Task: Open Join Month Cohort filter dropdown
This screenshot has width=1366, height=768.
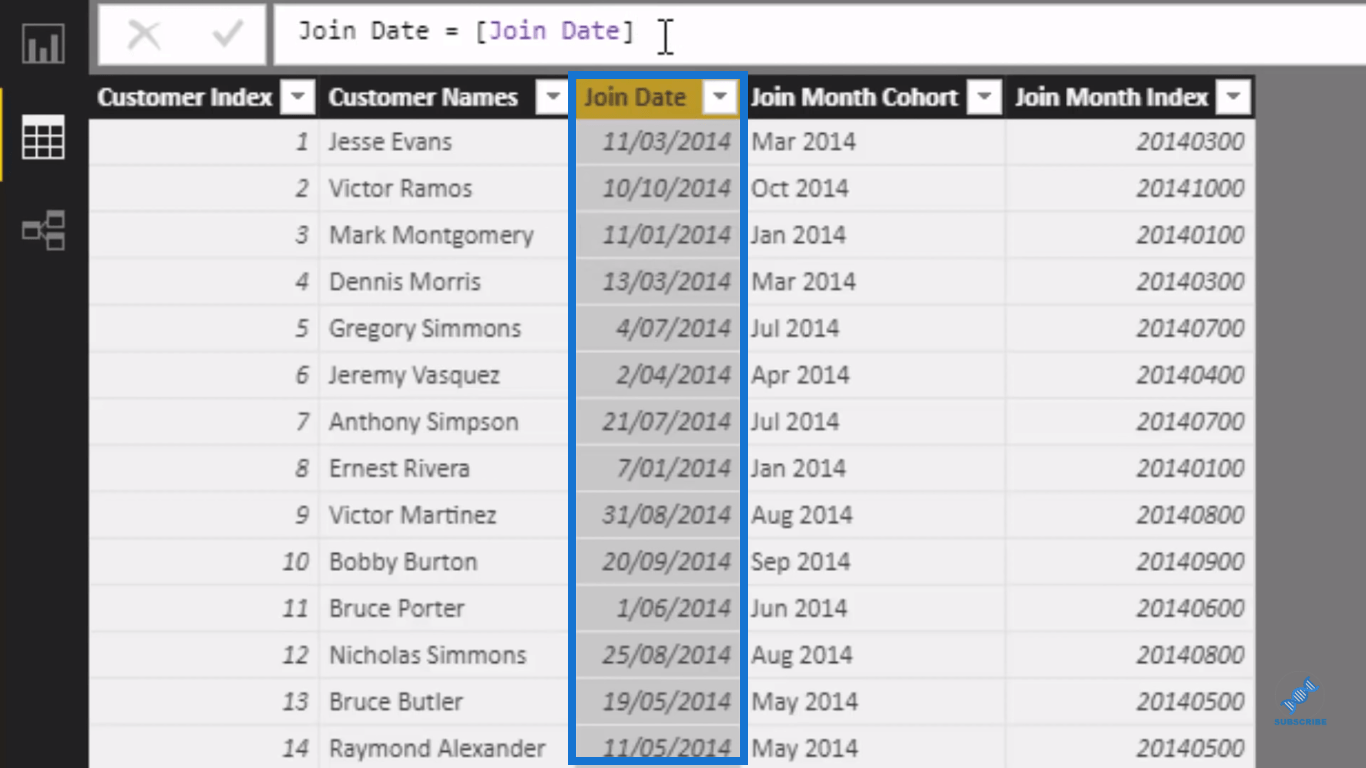Action: pyautogui.click(x=985, y=98)
